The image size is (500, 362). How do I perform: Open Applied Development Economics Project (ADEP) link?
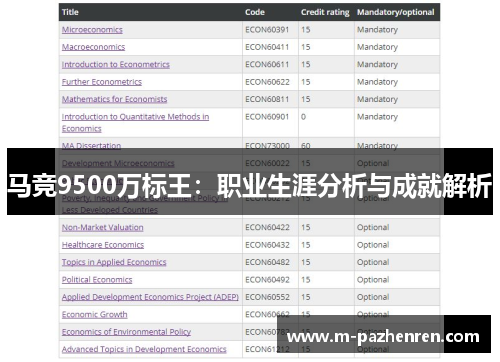150,297
